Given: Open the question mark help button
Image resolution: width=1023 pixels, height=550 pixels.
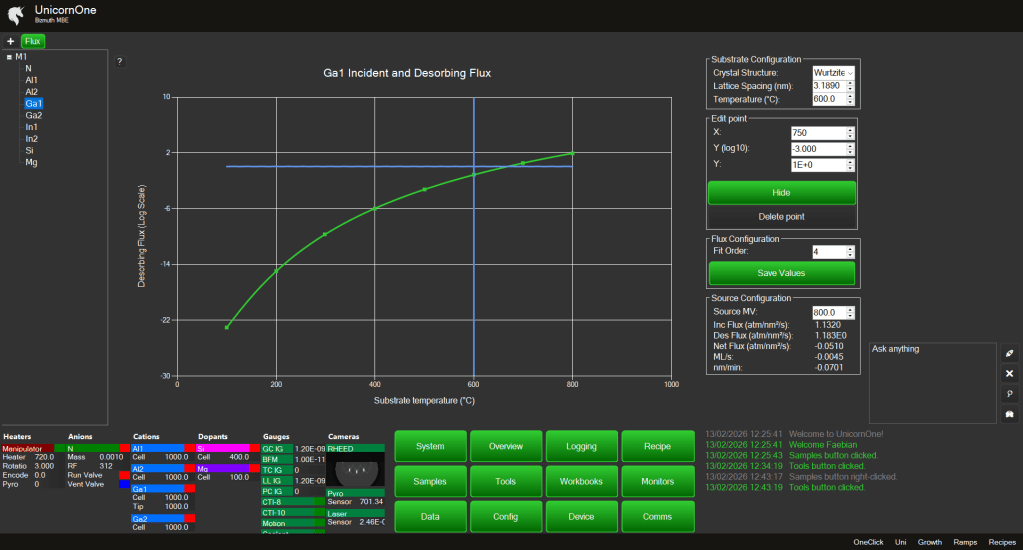Looking at the screenshot, I should 120,61.
